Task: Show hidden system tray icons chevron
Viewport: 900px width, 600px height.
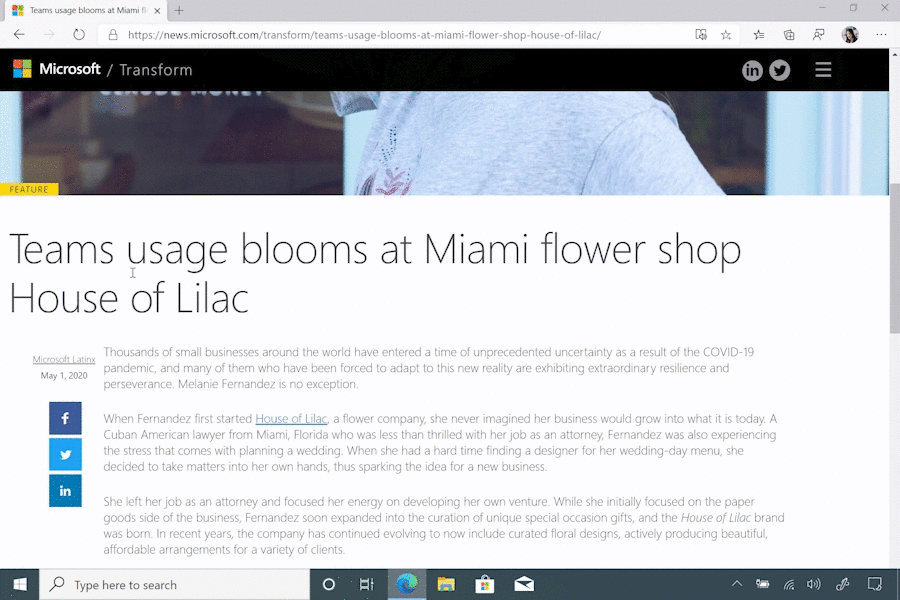Action: coord(736,584)
